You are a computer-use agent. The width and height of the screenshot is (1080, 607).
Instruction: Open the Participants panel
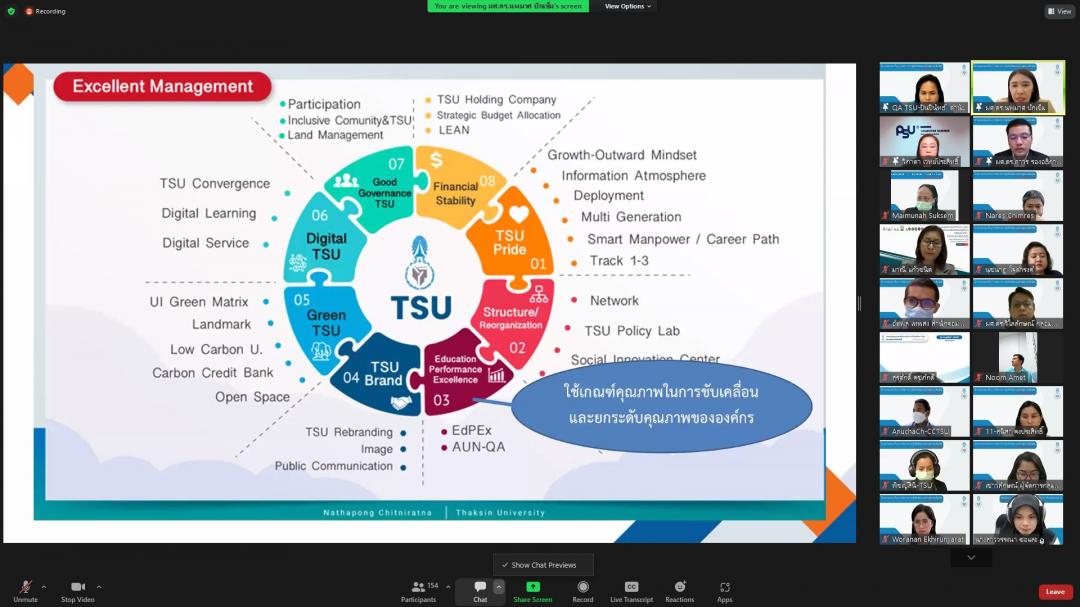[x=419, y=590]
